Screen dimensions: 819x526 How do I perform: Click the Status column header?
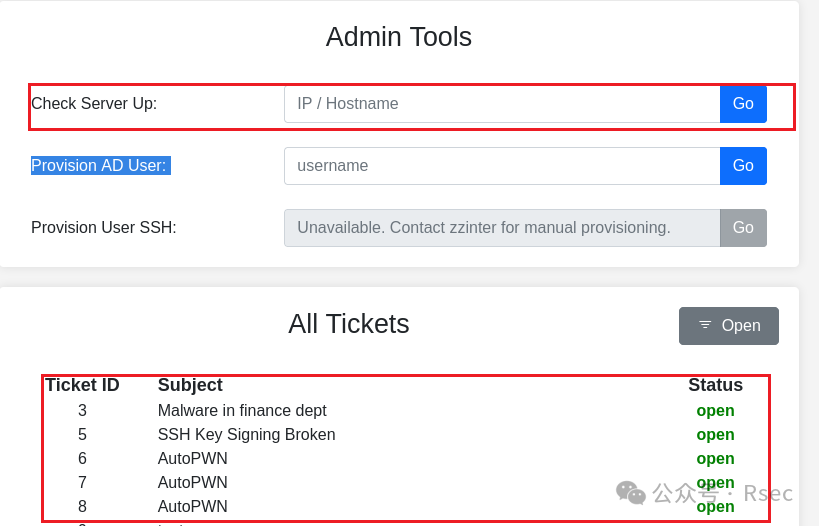[x=715, y=385]
